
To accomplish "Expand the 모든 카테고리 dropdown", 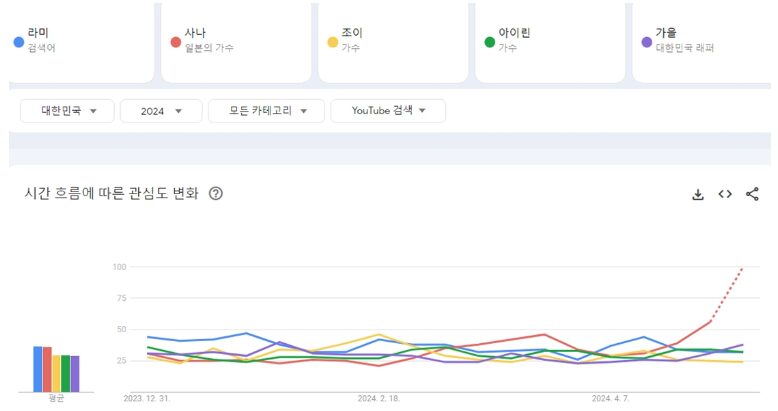I will [x=266, y=111].
